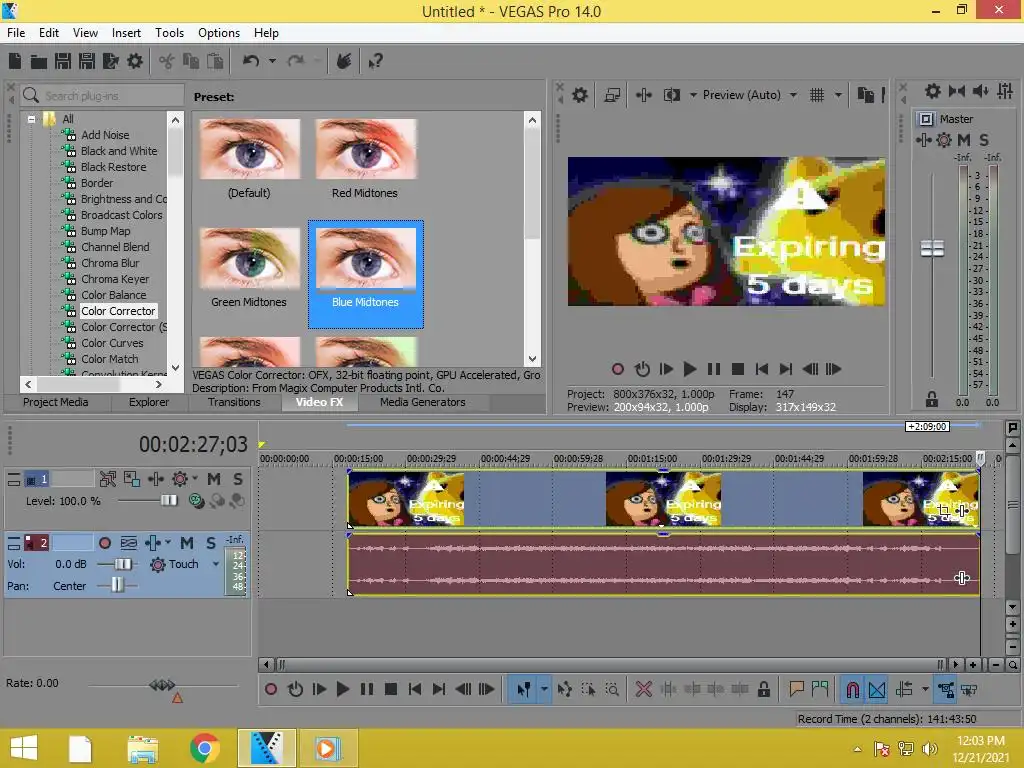Switch to the Media Generators tab

(423, 402)
